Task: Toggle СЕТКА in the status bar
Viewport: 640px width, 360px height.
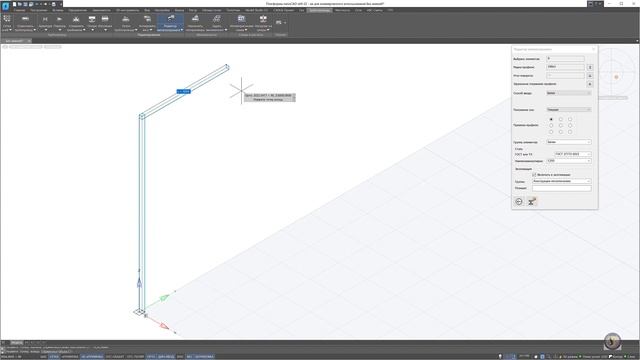Action: pos(54,357)
